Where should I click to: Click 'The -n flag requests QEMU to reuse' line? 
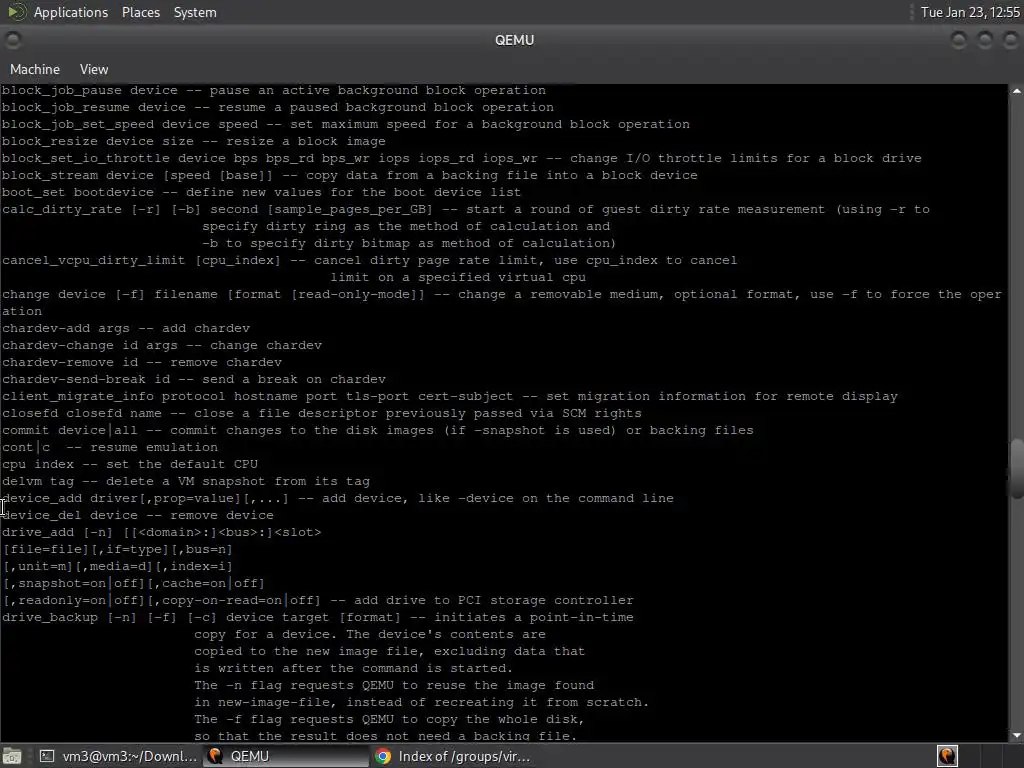[394, 684]
